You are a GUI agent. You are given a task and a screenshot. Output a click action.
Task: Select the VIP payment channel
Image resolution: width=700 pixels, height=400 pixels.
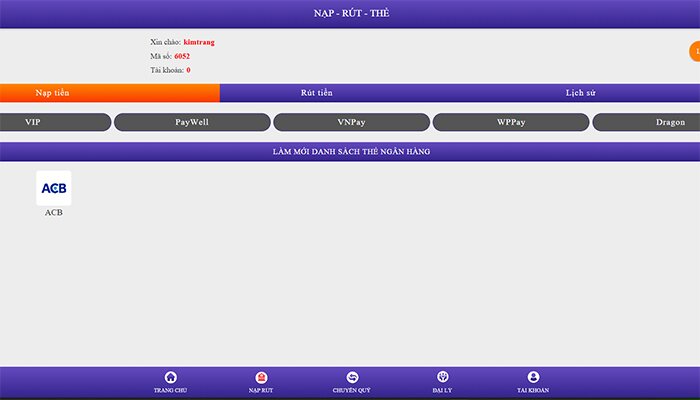coord(55,122)
